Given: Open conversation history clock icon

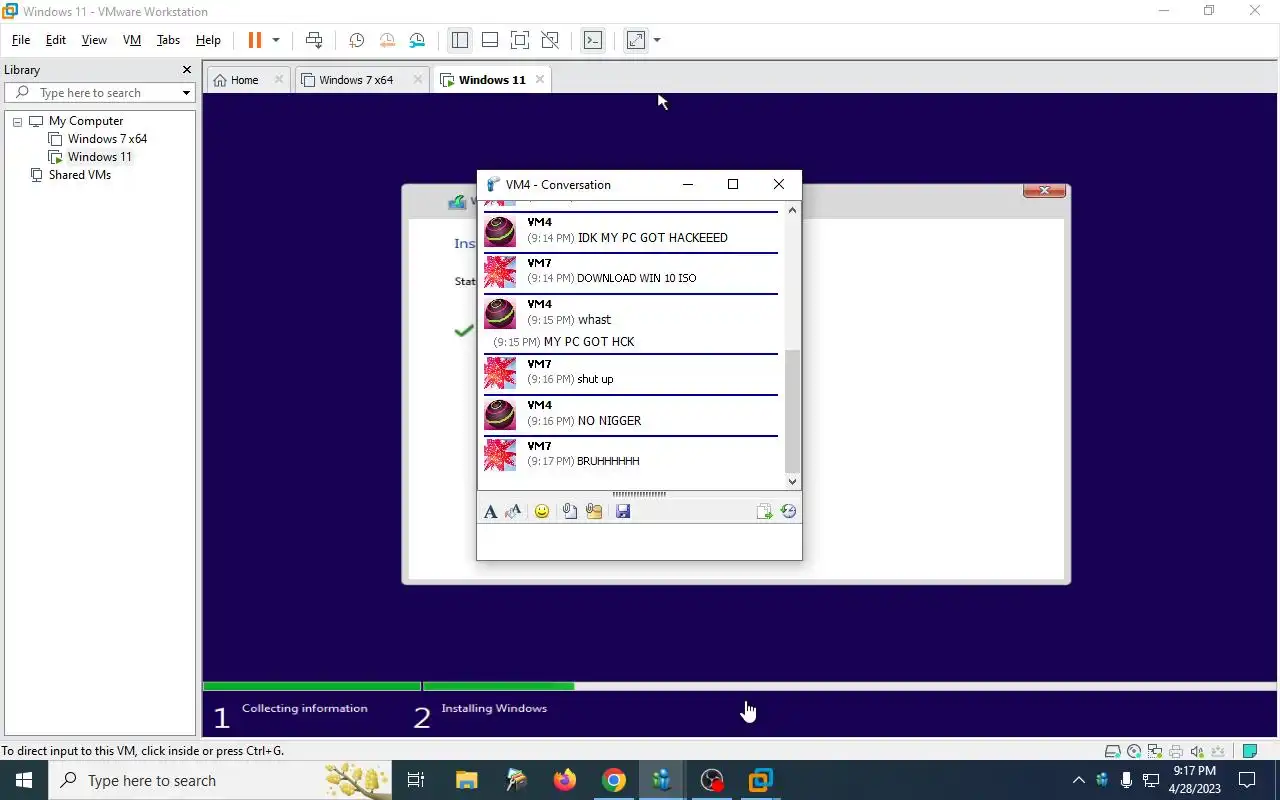Looking at the screenshot, I should 788,511.
